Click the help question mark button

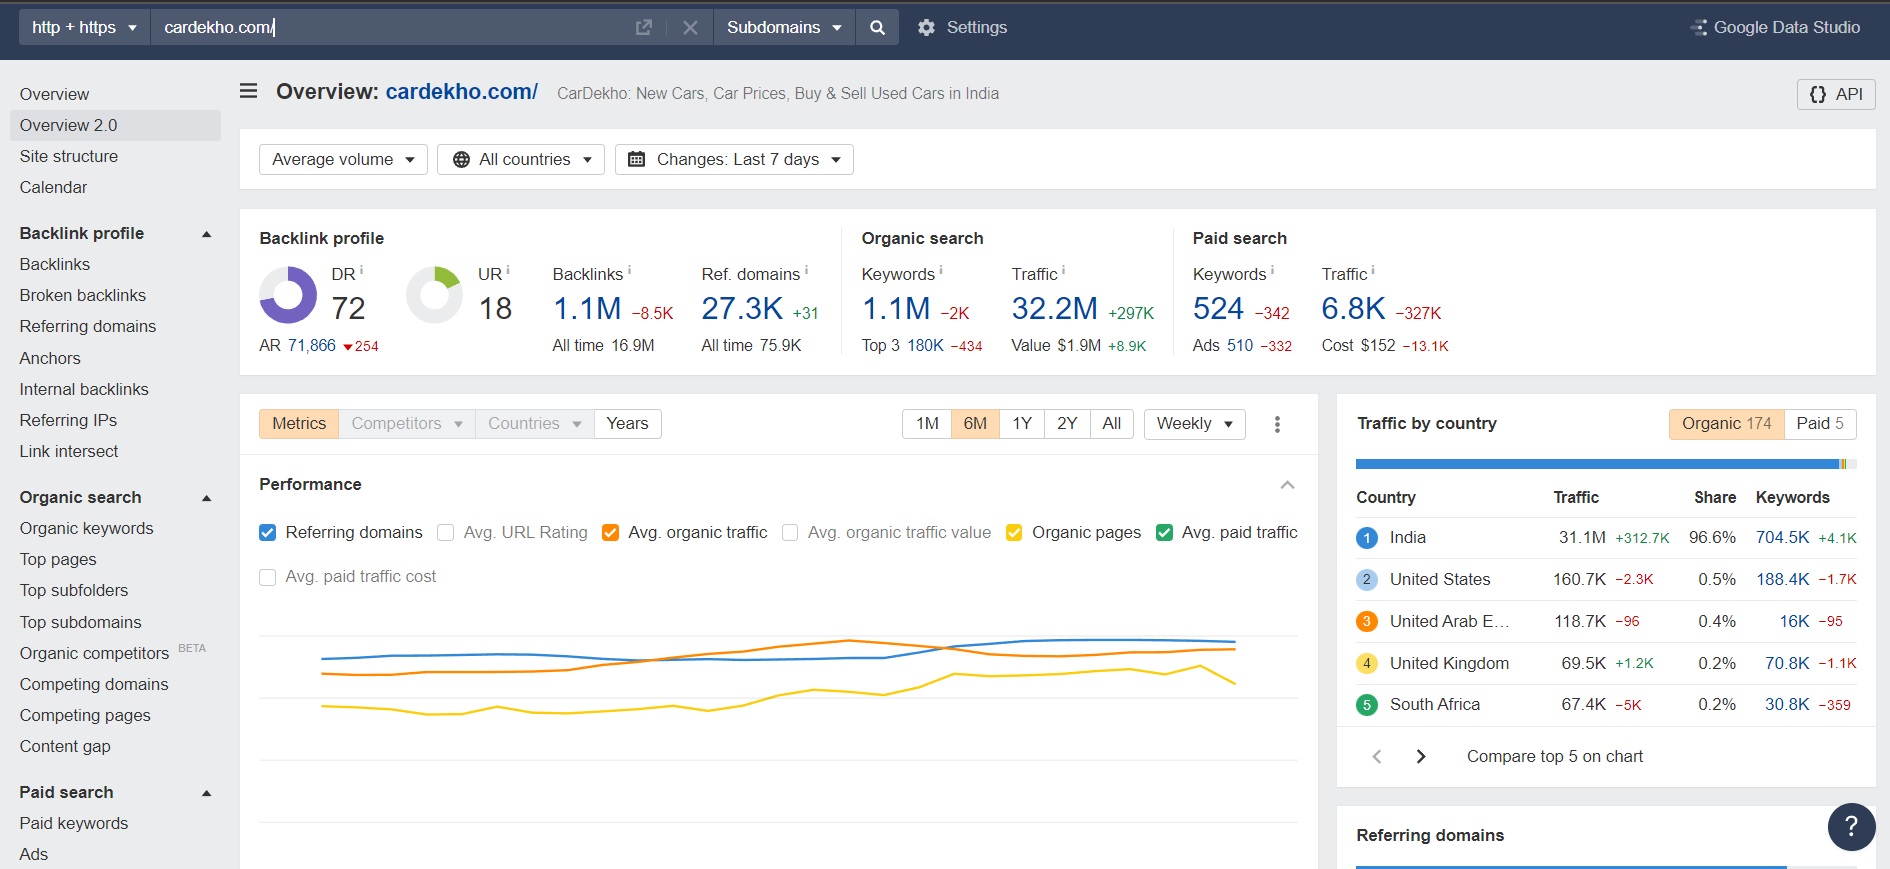(x=1851, y=827)
